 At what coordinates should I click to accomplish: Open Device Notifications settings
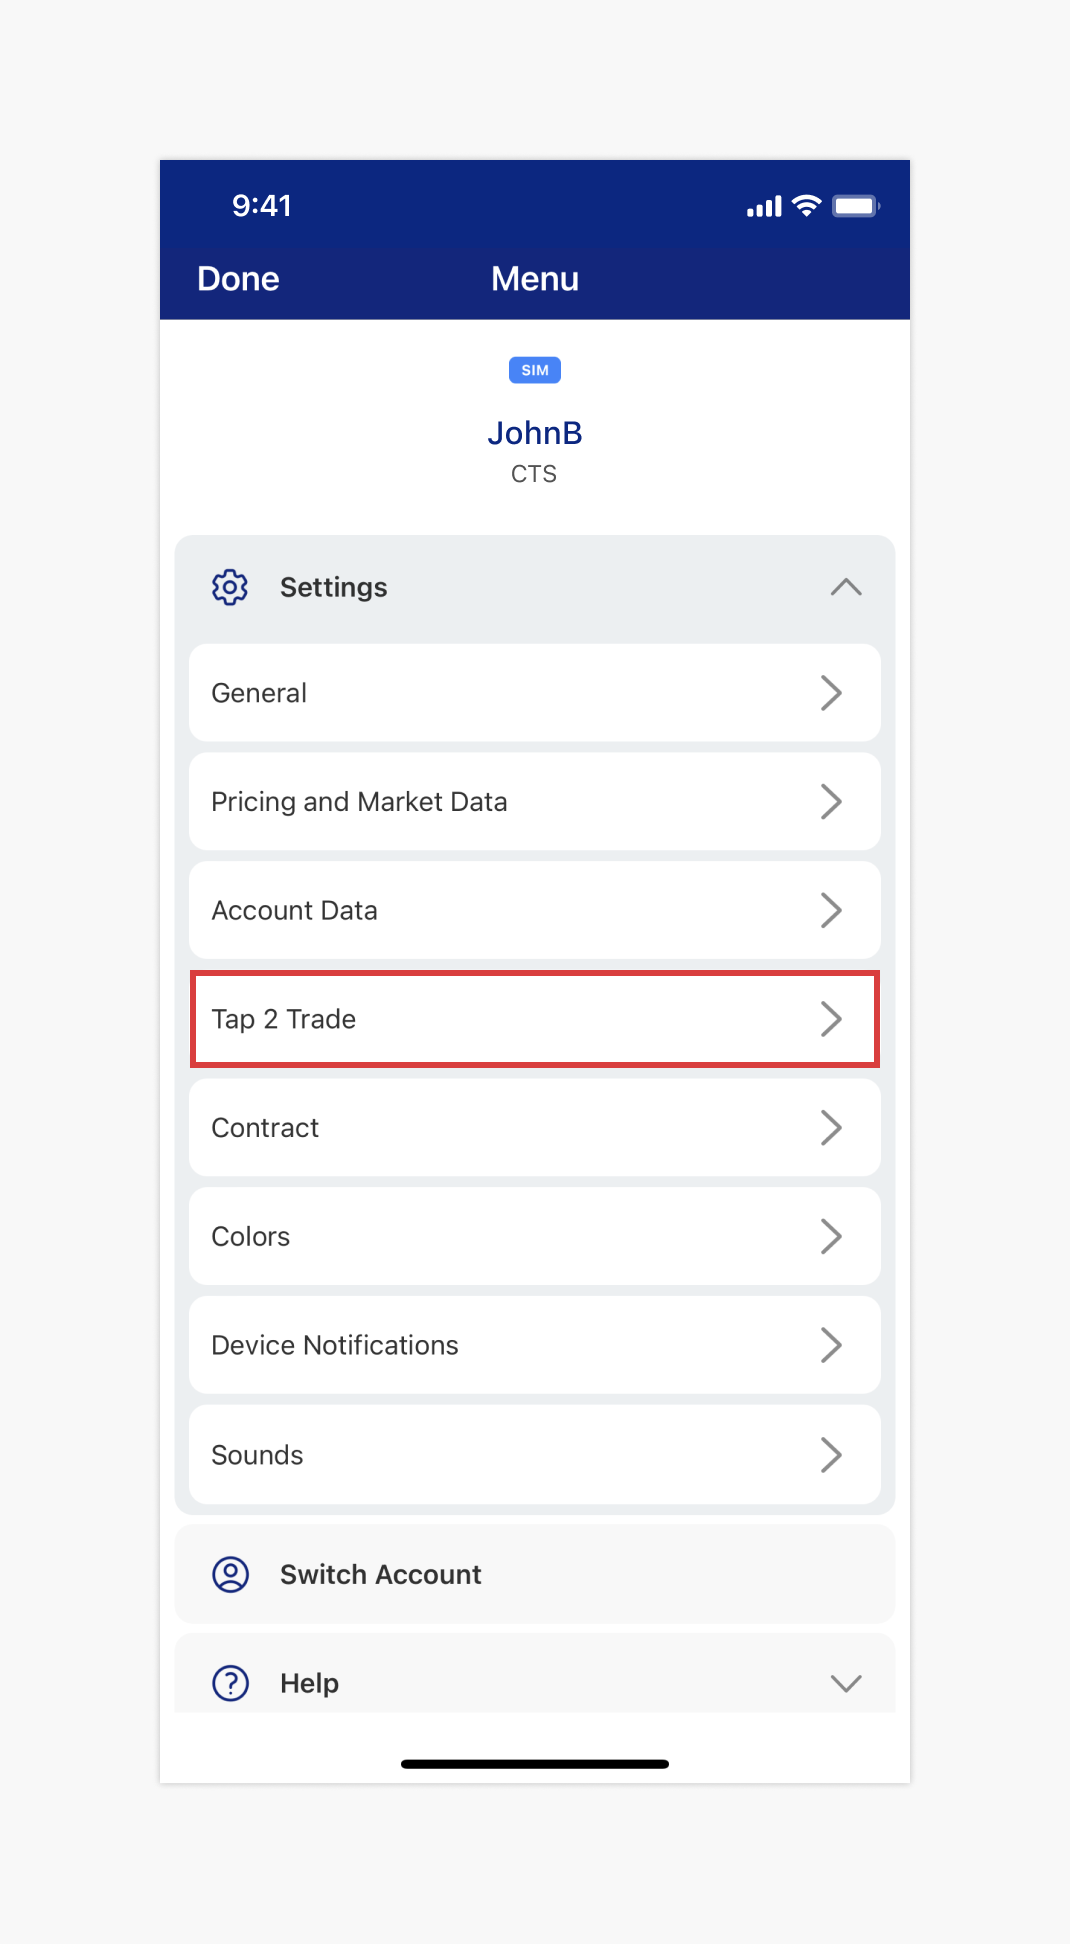(534, 1346)
